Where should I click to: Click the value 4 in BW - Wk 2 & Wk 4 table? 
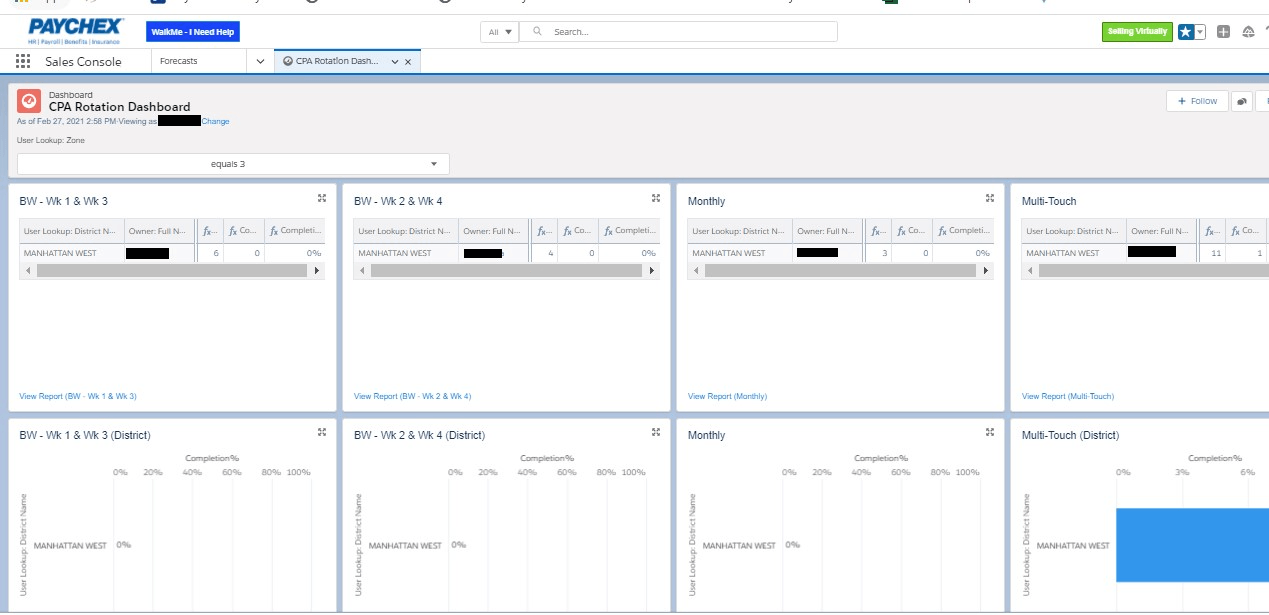click(x=550, y=253)
